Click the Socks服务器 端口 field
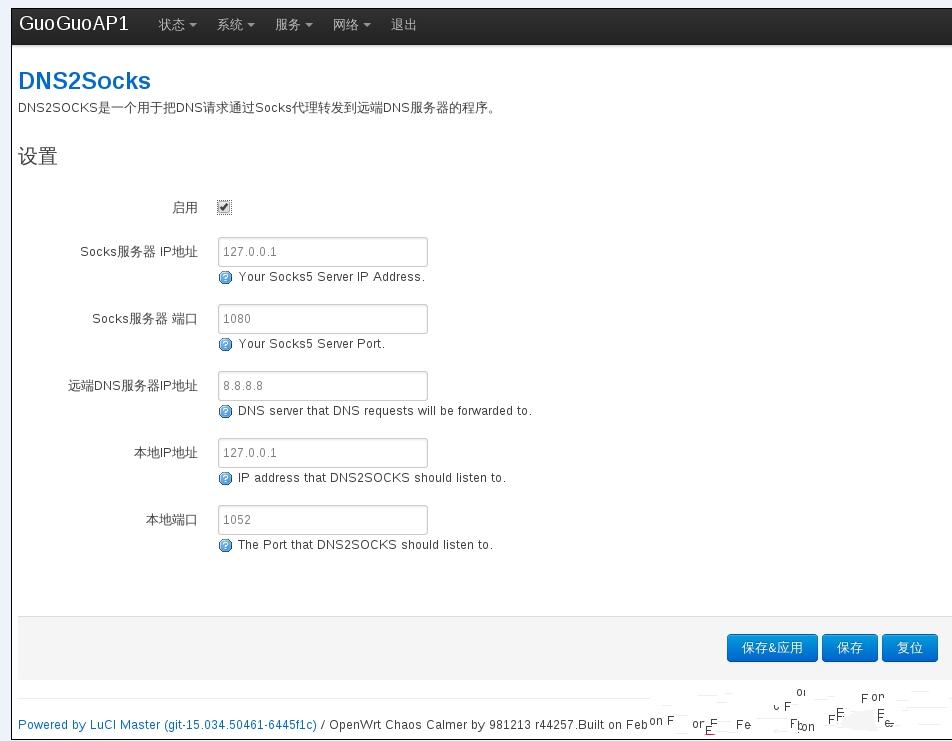Screen dimensions: 952x741 tap(322, 319)
